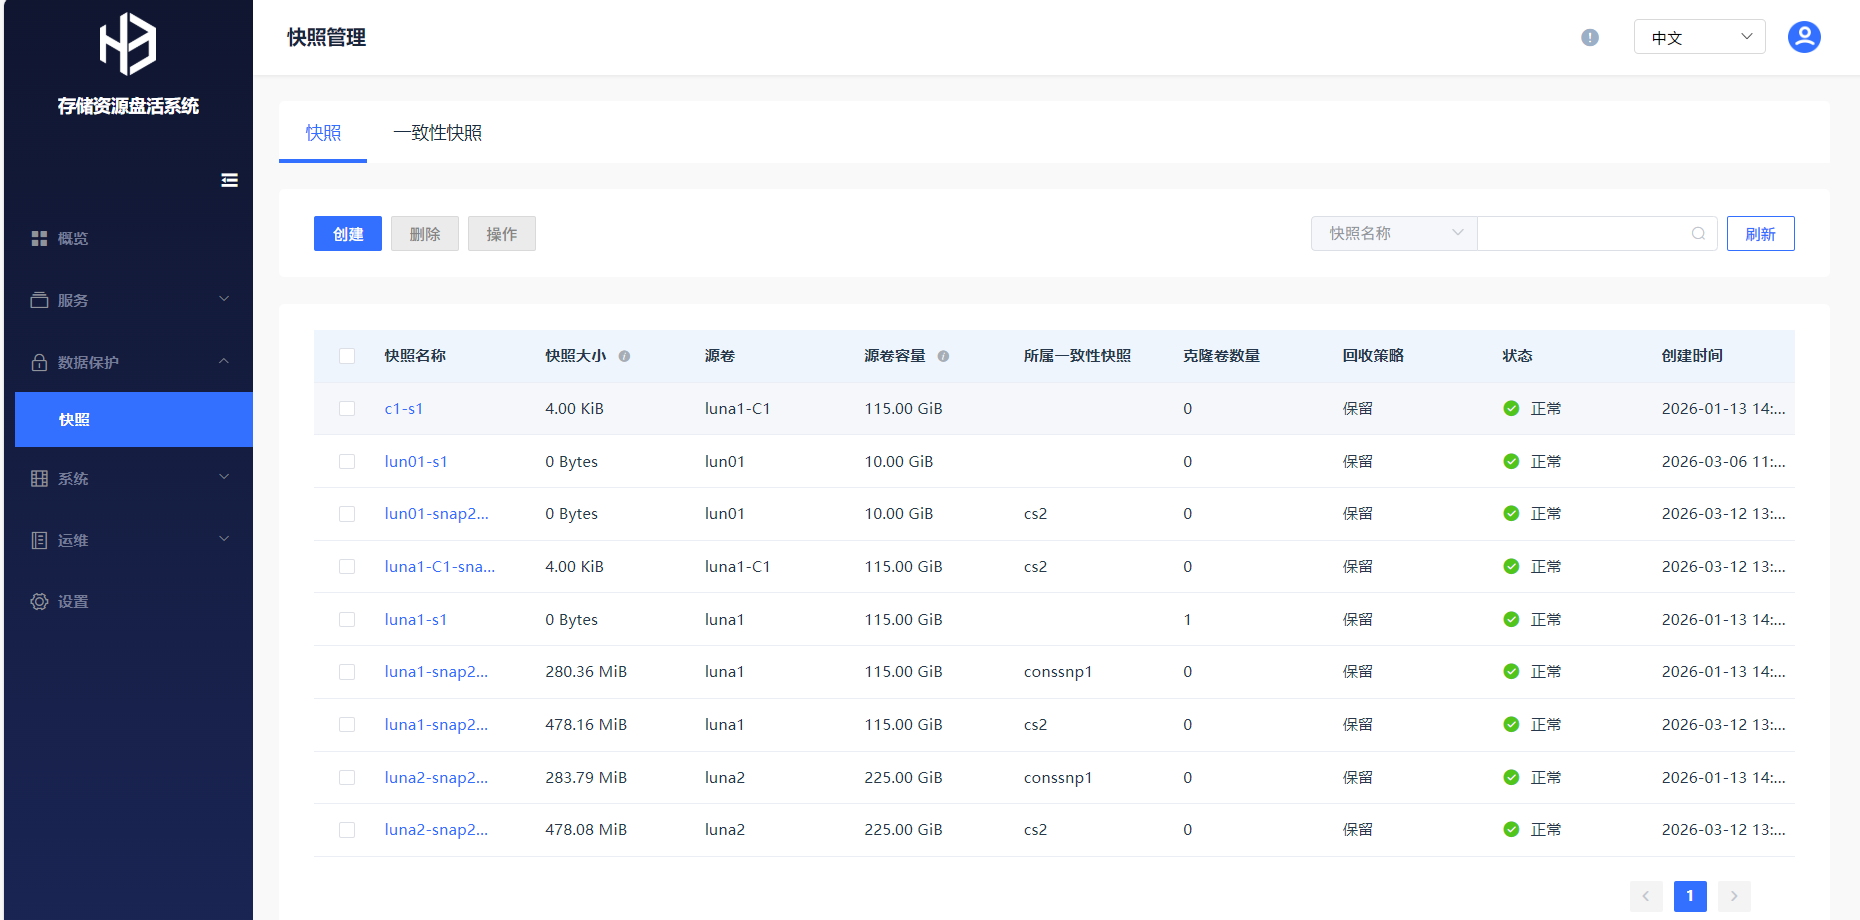The image size is (1860, 920).
Task: Click the blue 创建 button
Action: click(x=347, y=234)
